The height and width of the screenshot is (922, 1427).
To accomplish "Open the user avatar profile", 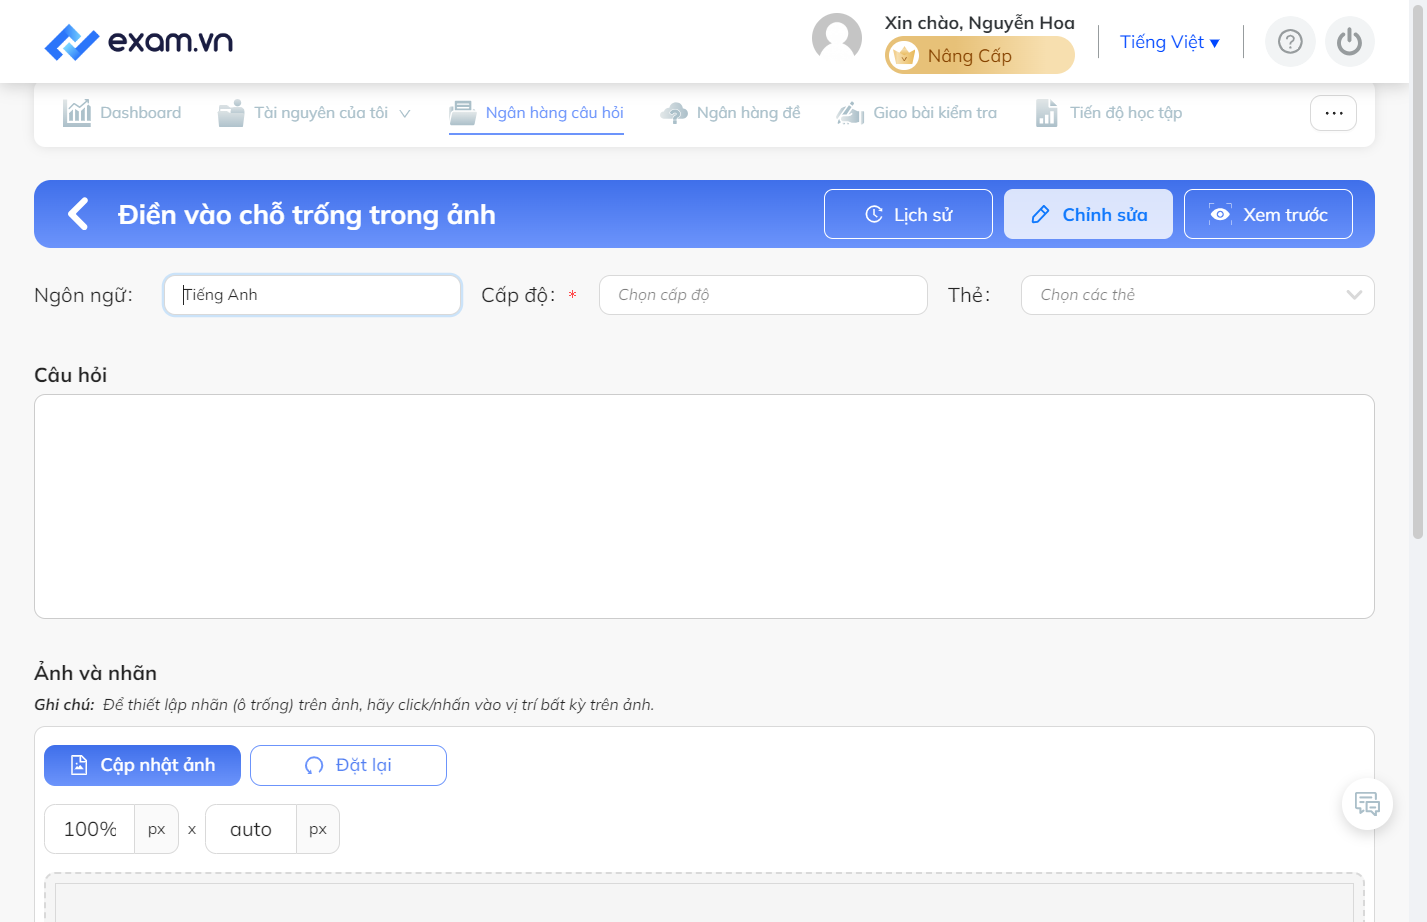I will (x=837, y=38).
